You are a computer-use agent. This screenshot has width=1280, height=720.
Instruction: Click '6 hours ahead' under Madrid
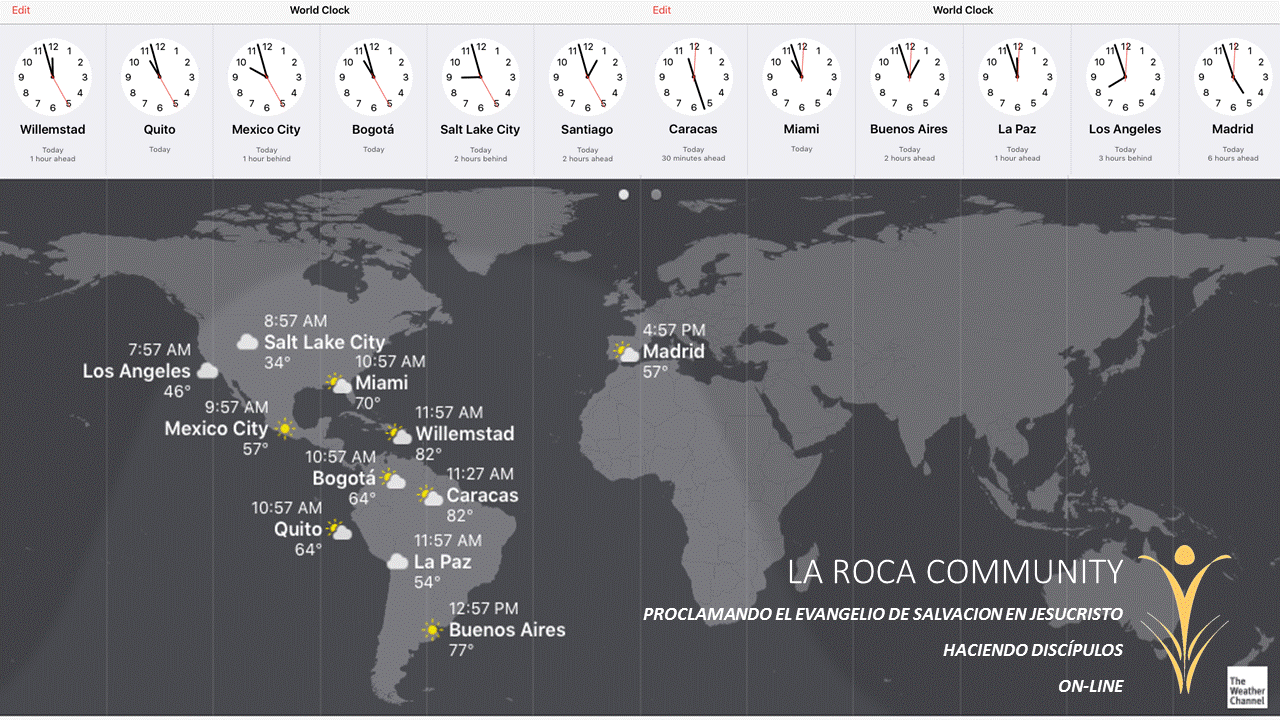pos(1233,158)
